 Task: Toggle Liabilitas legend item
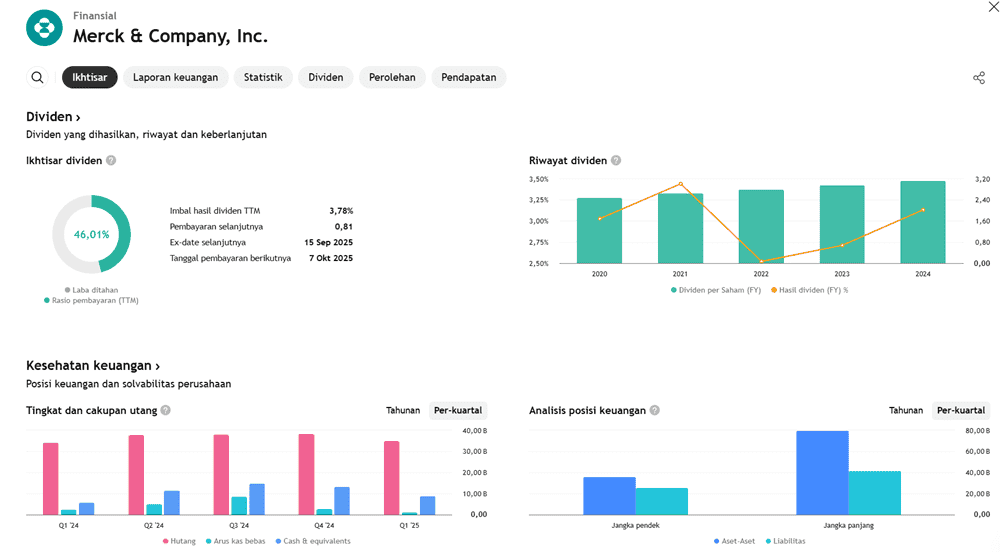(x=786, y=541)
